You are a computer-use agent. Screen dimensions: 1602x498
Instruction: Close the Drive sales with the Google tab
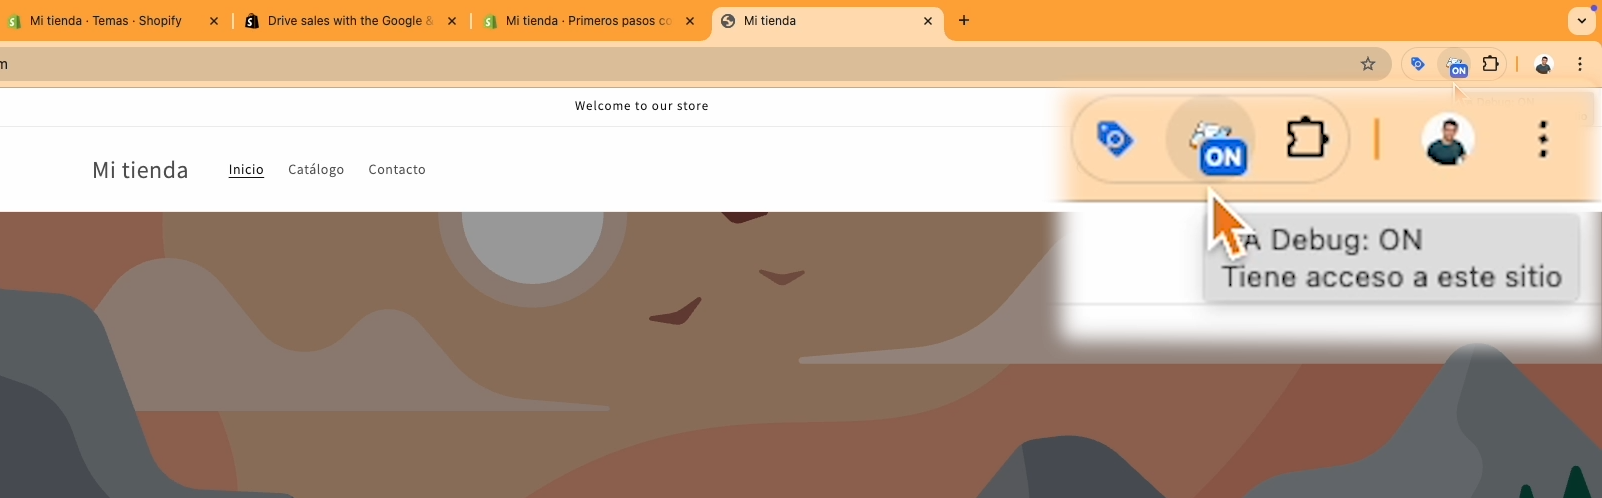452,21
